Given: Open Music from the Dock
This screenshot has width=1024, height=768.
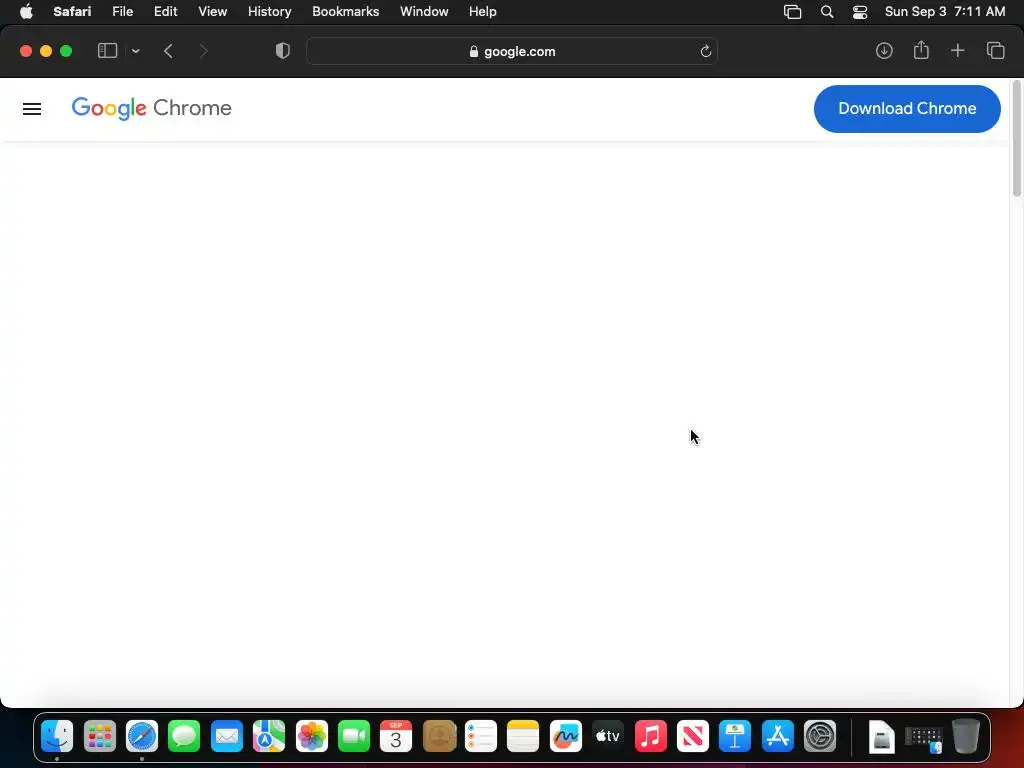Looking at the screenshot, I should click(650, 737).
